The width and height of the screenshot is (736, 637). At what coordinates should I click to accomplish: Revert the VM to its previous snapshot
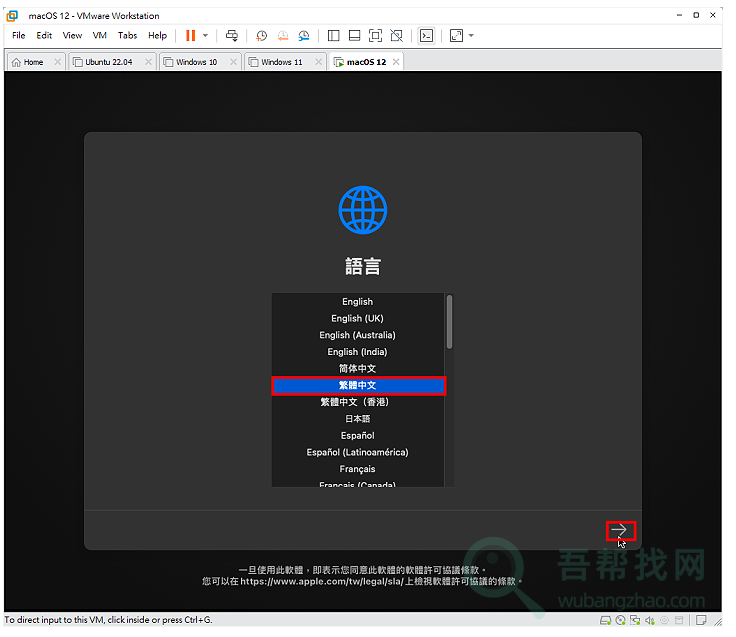pos(283,36)
